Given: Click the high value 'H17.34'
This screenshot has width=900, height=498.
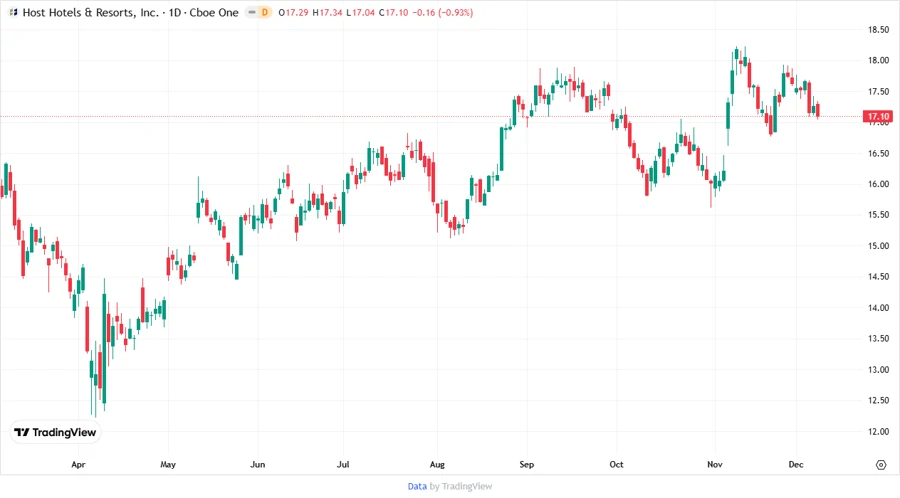Looking at the screenshot, I should point(327,12).
